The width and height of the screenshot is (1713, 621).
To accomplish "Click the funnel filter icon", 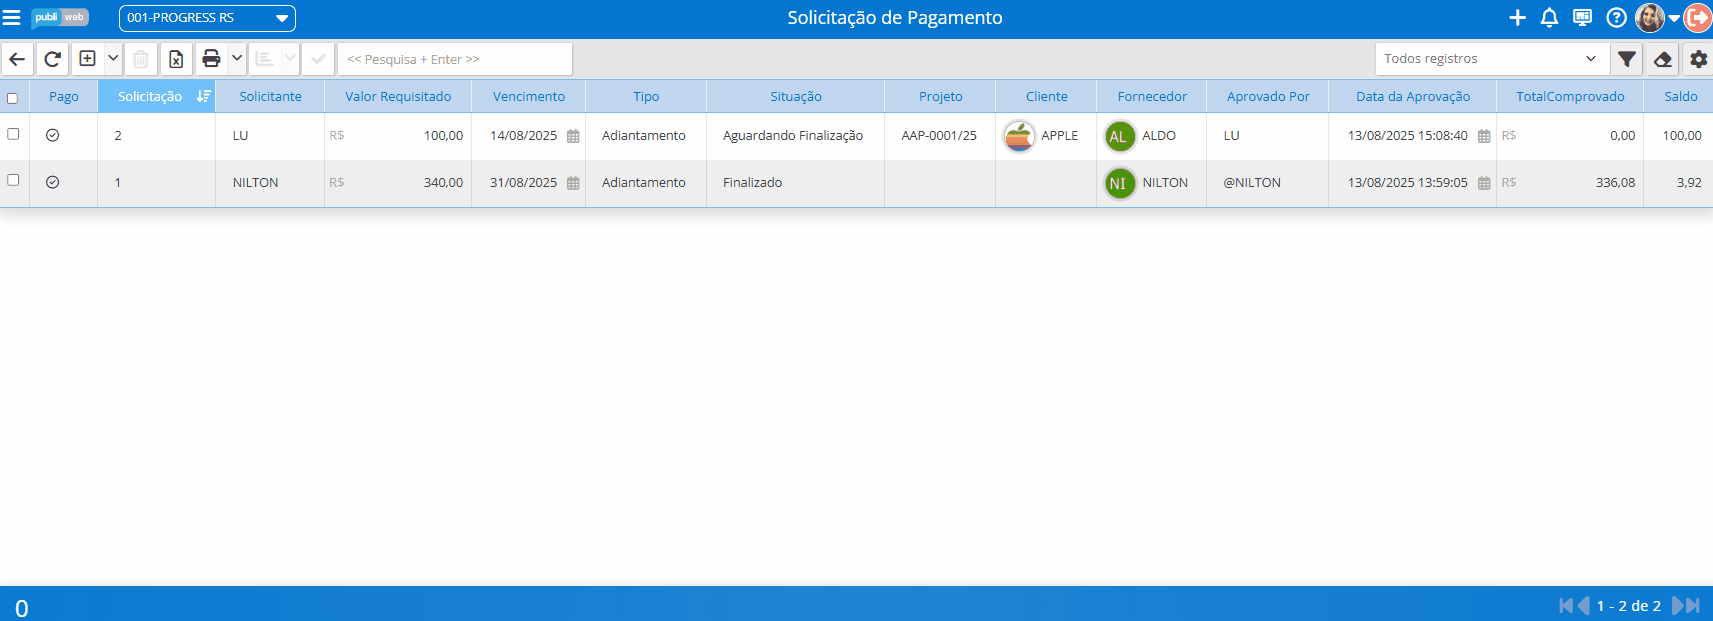I will click(1627, 59).
